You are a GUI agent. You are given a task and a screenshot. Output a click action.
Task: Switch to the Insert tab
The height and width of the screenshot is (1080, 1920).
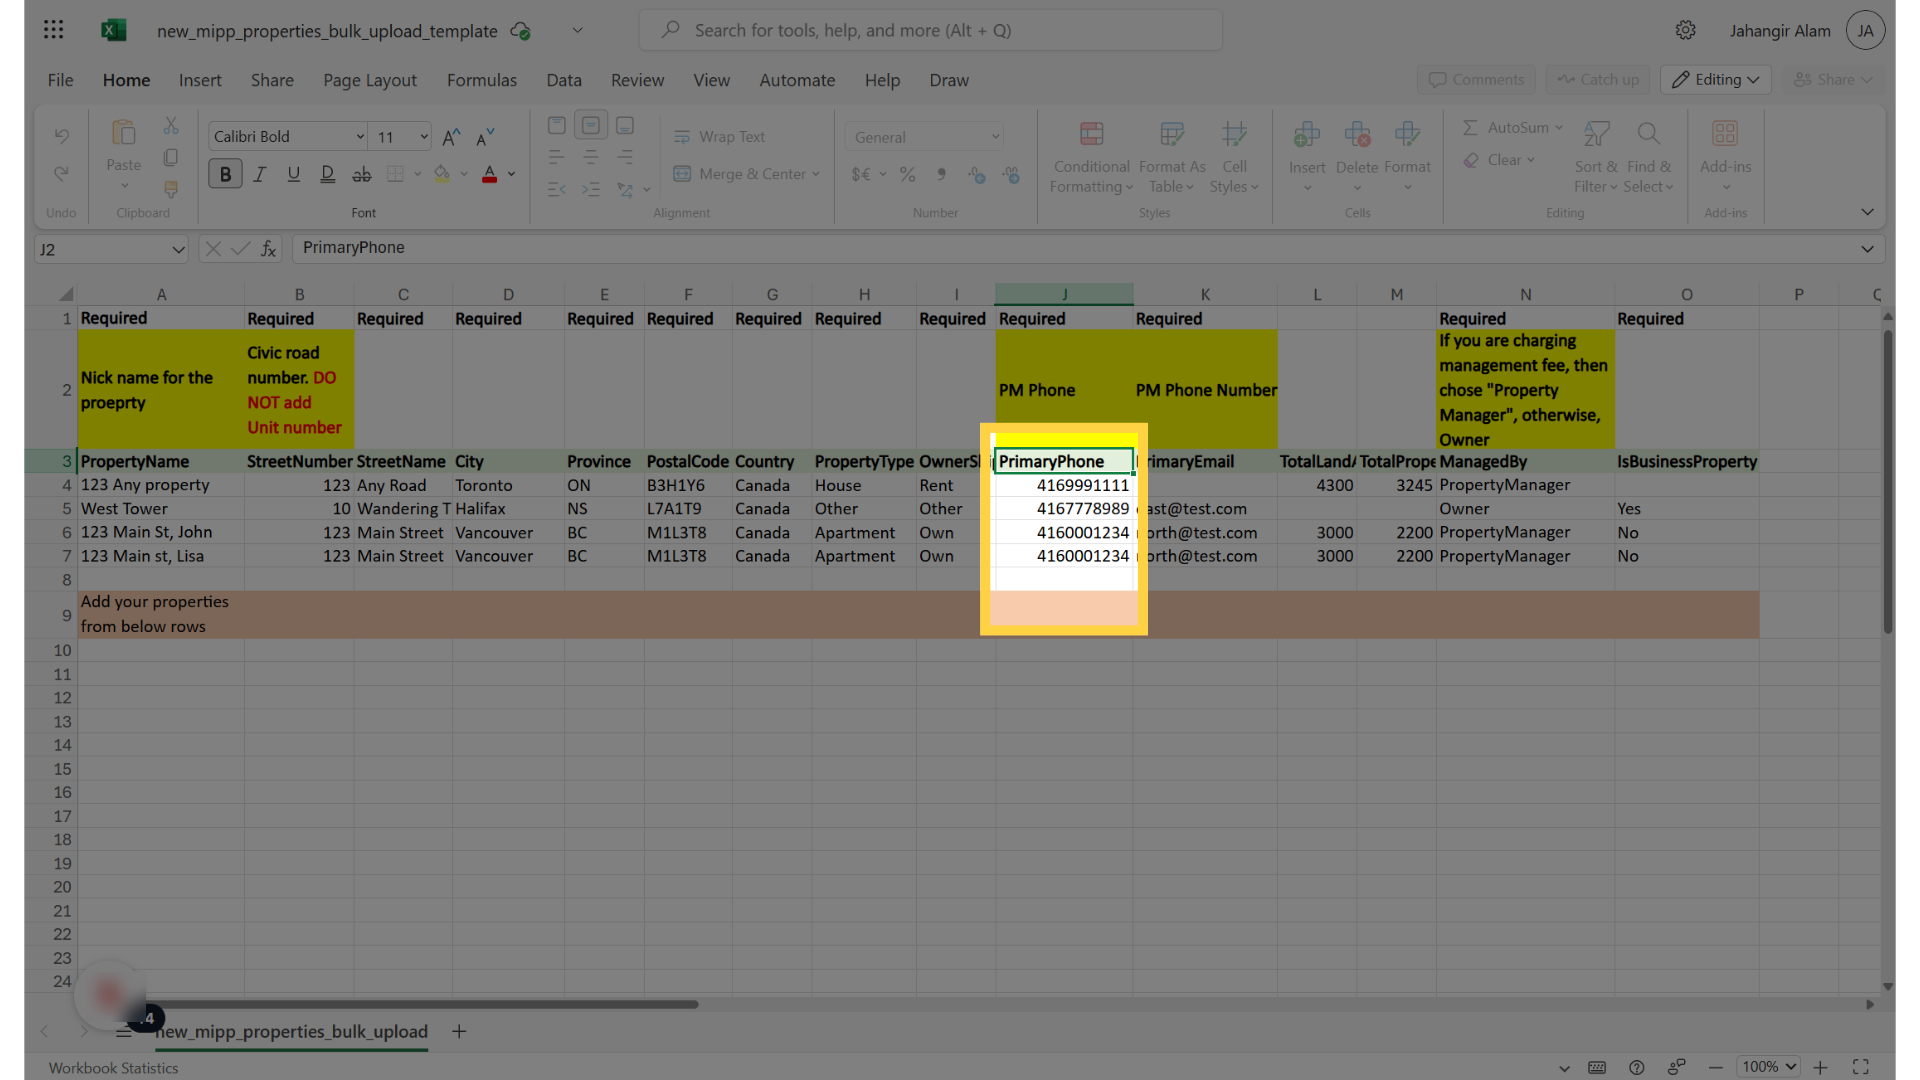pos(200,80)
